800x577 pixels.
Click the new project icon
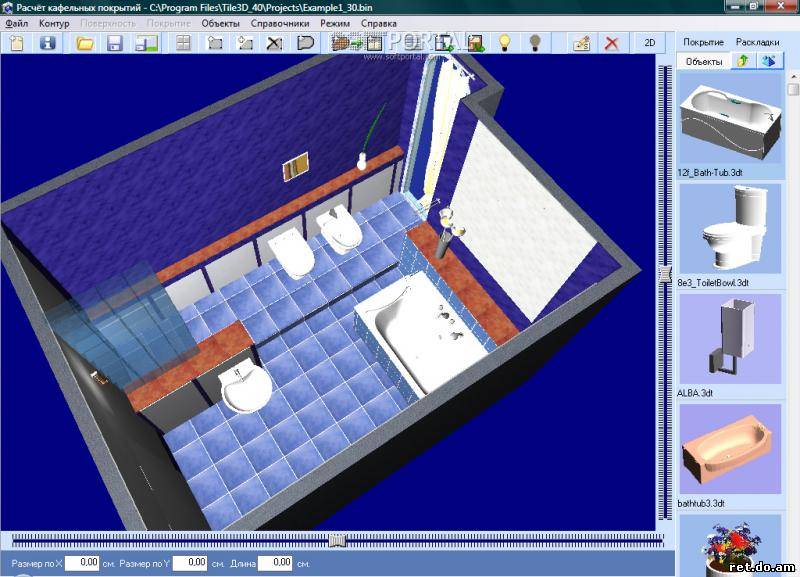(17, 43)
